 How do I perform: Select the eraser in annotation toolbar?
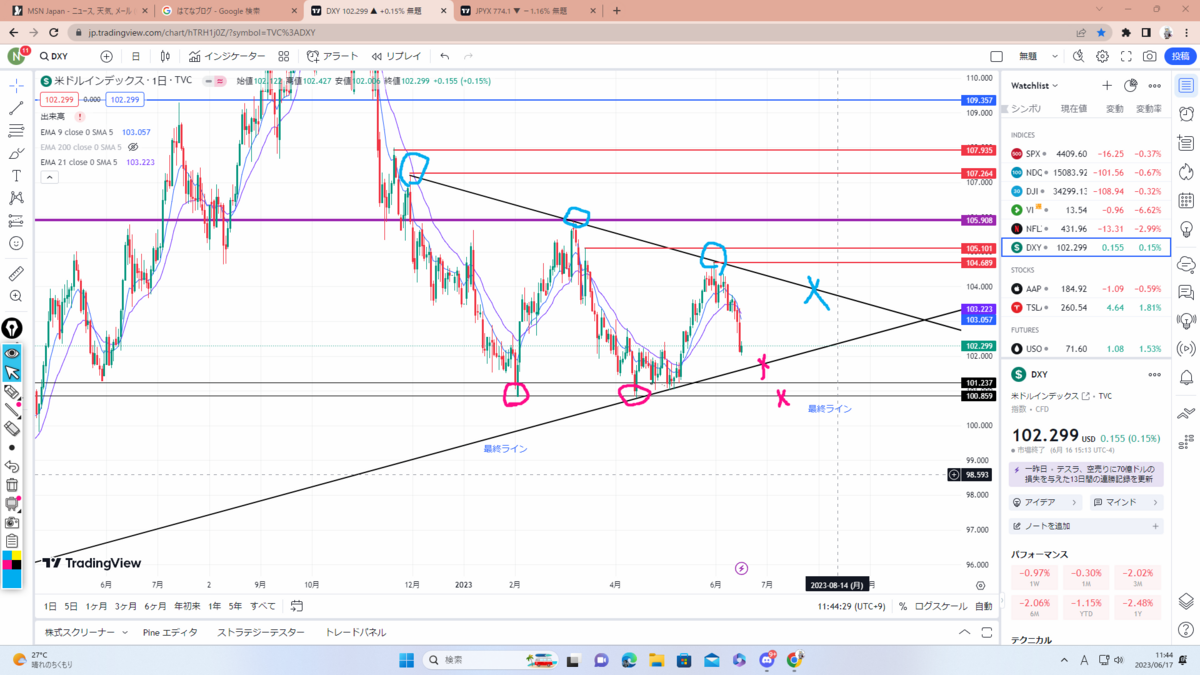point(12,428)
